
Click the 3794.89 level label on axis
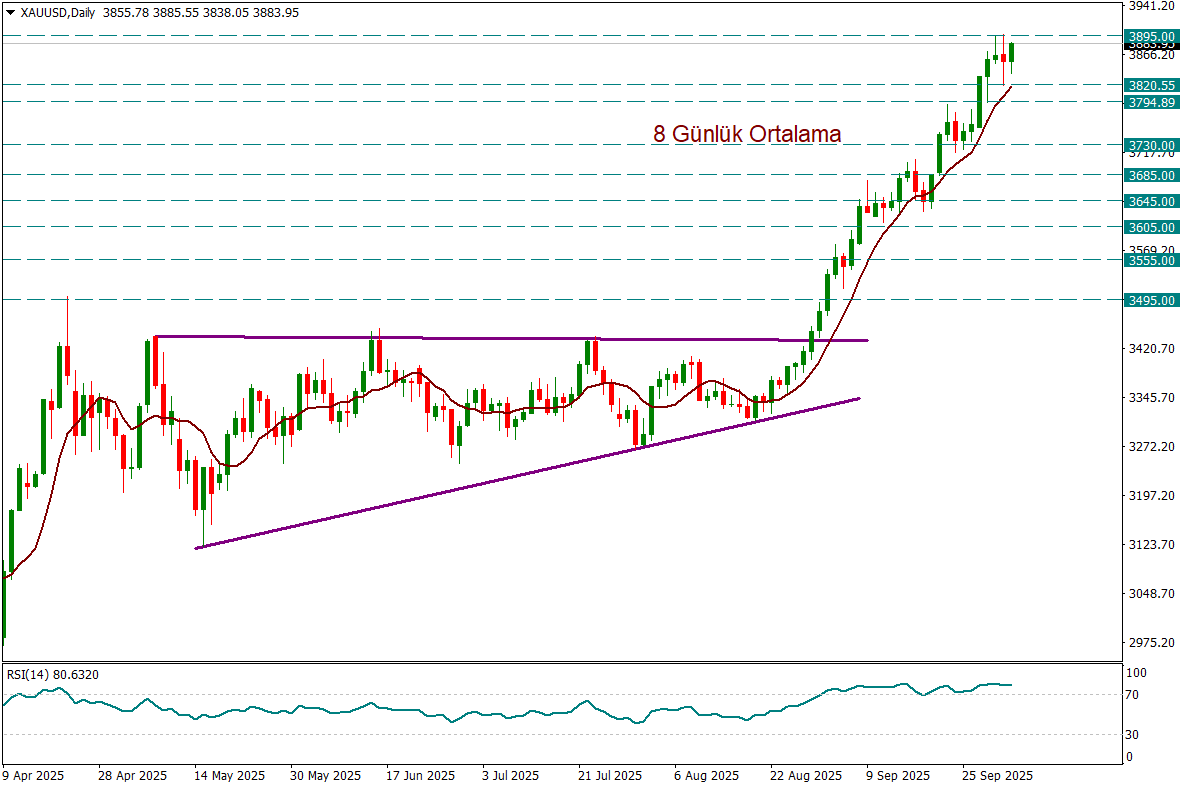[1149, 102]
